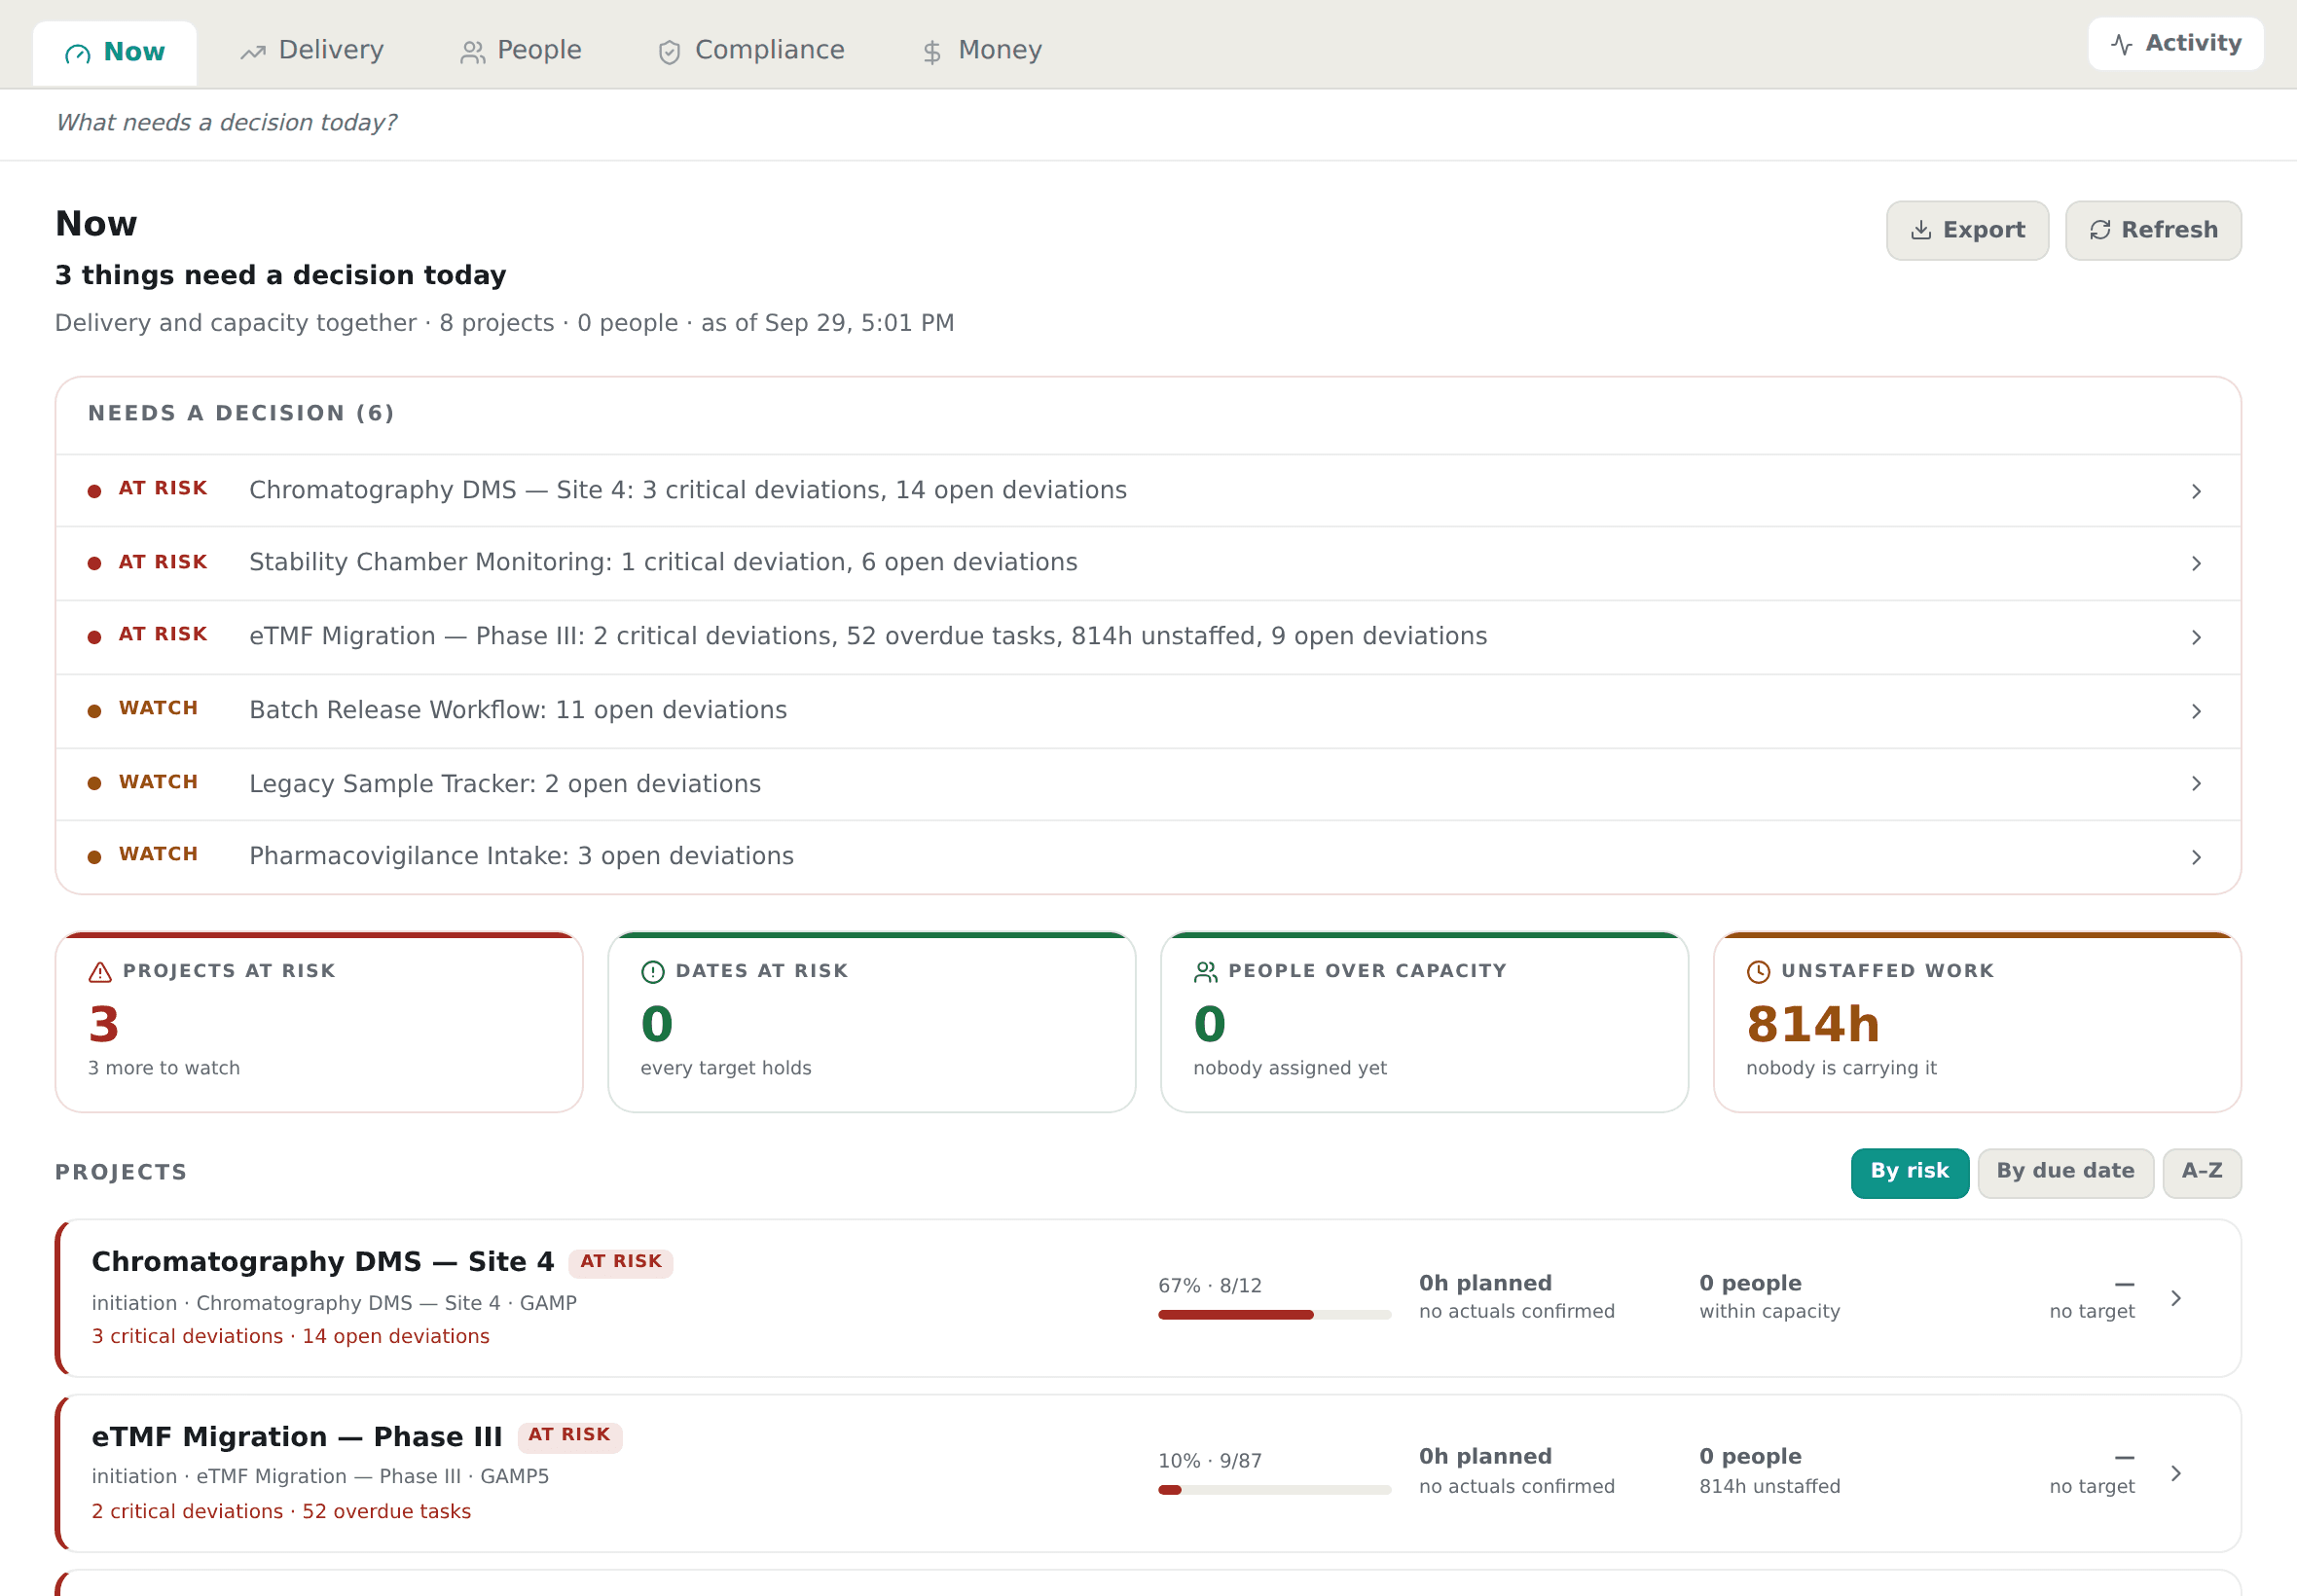Click Chromatography DMS 67% progress bar

tap(1274, 1315)
